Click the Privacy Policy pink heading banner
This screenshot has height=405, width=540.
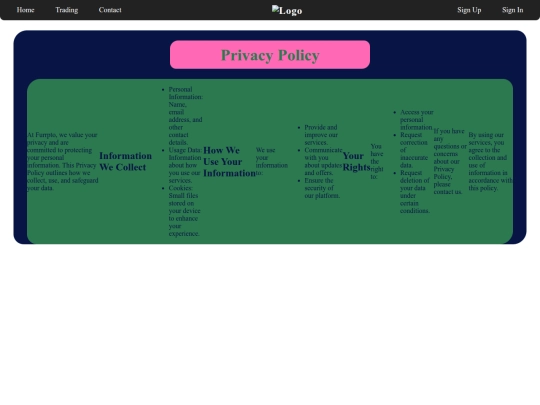tap(270, 55)
